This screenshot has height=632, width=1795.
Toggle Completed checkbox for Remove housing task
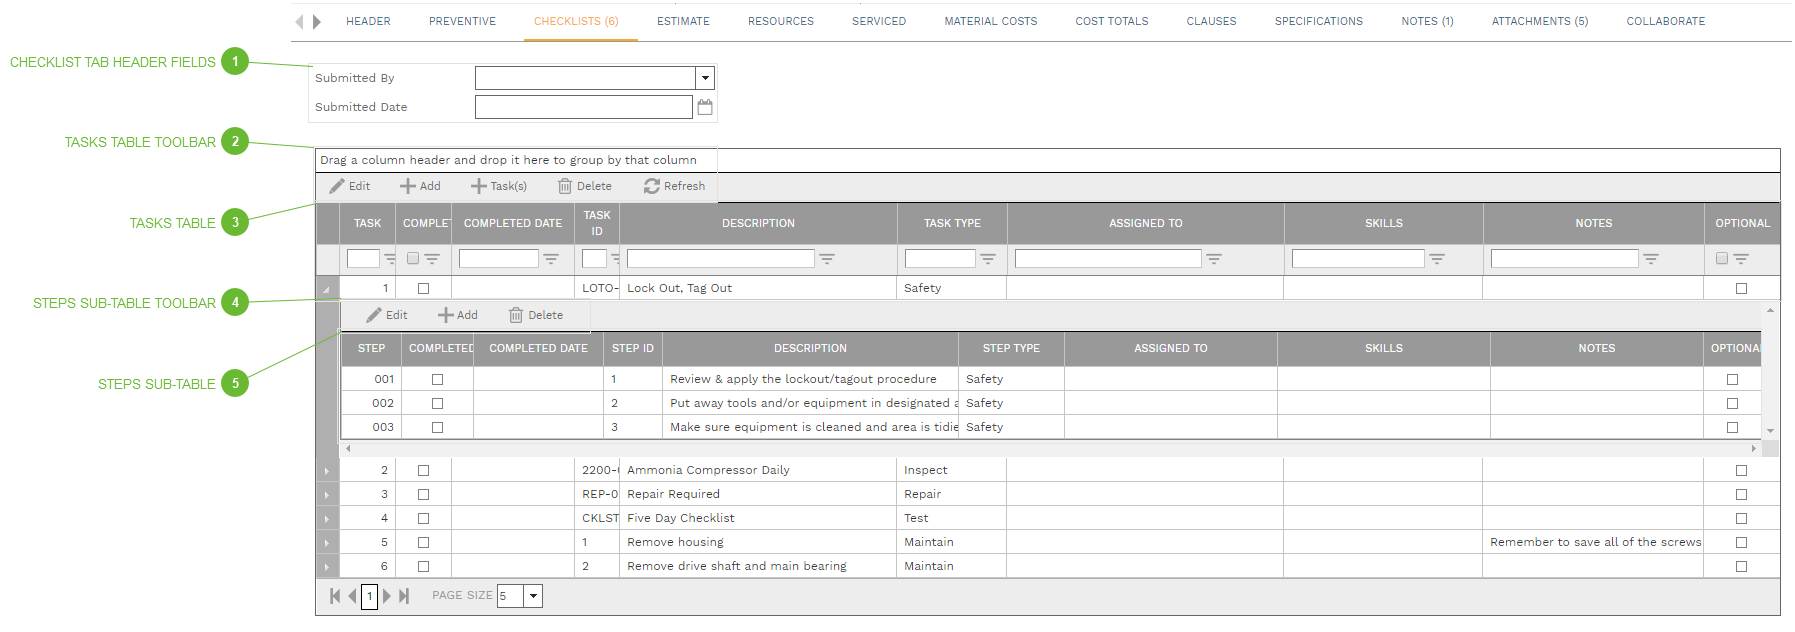coord(423,542)
